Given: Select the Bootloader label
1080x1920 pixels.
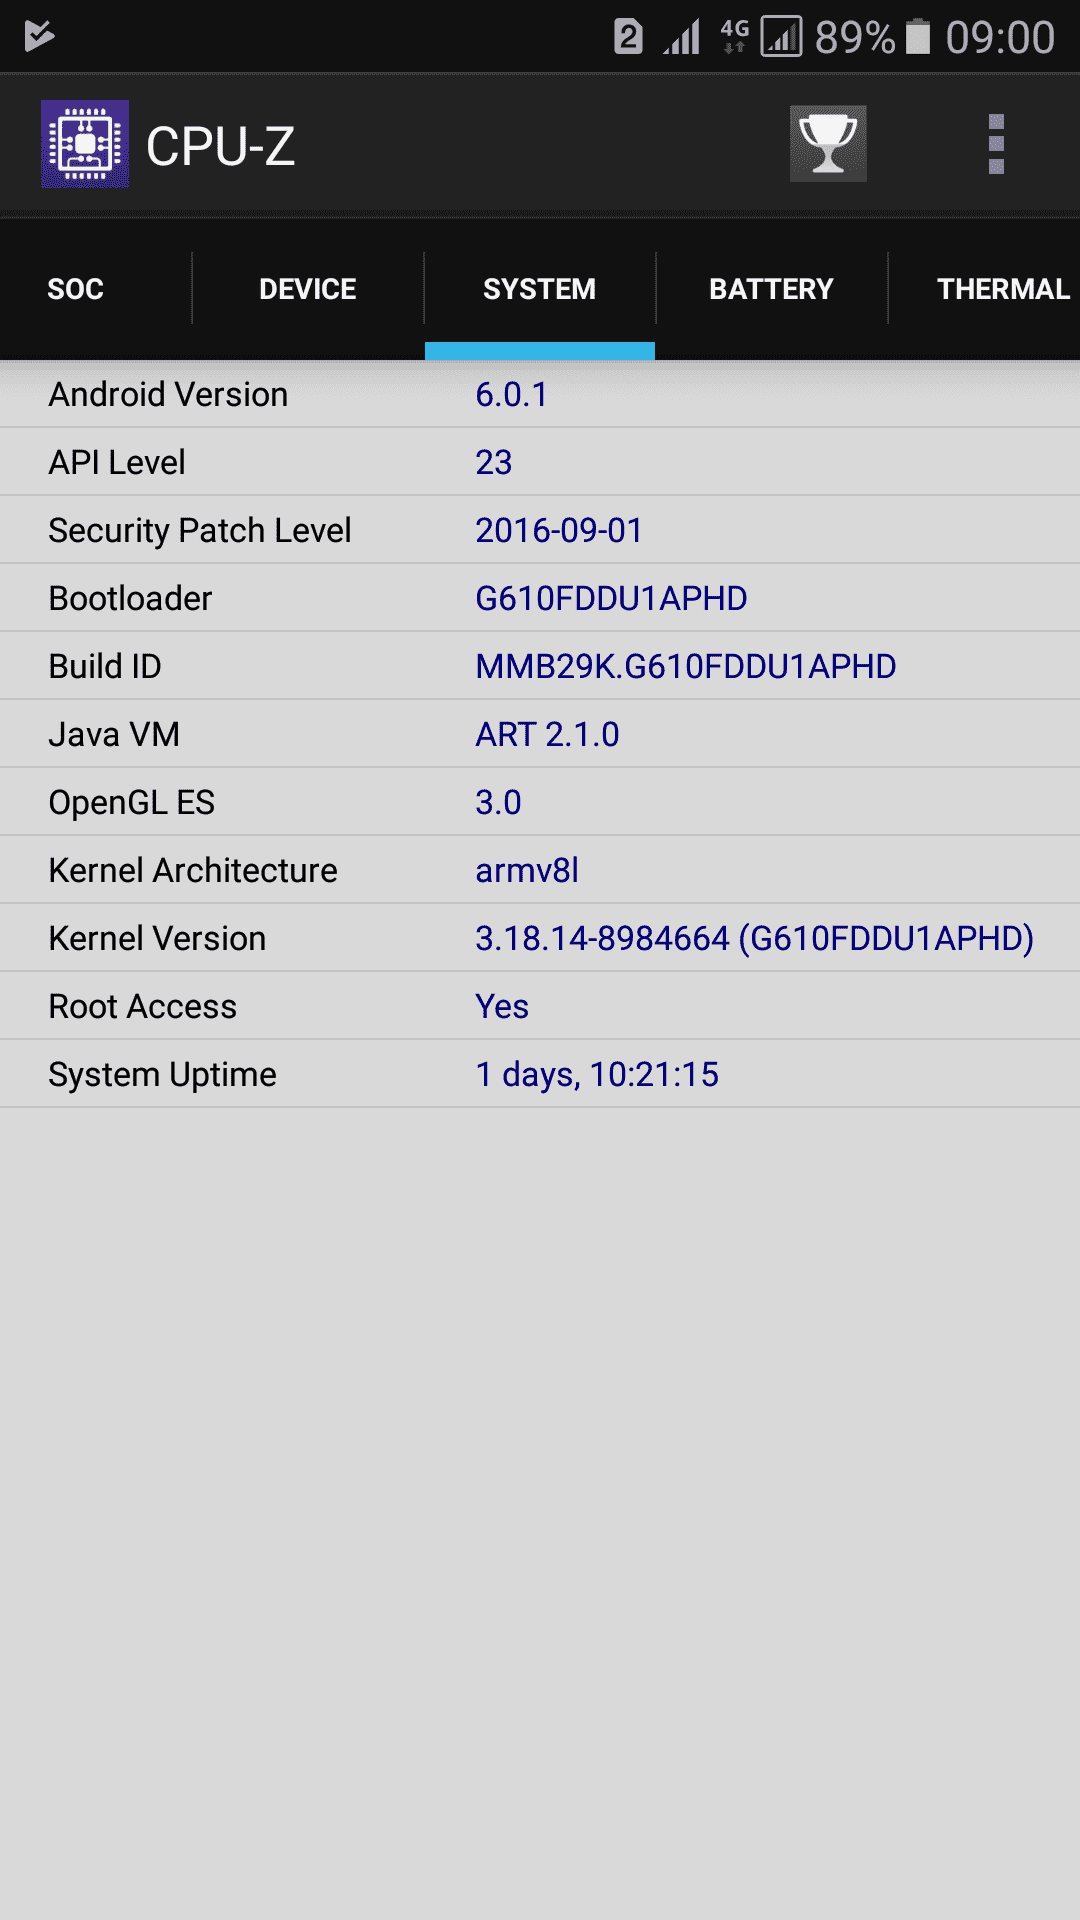Looking at the screenshot, I should (x=131, y=598).
